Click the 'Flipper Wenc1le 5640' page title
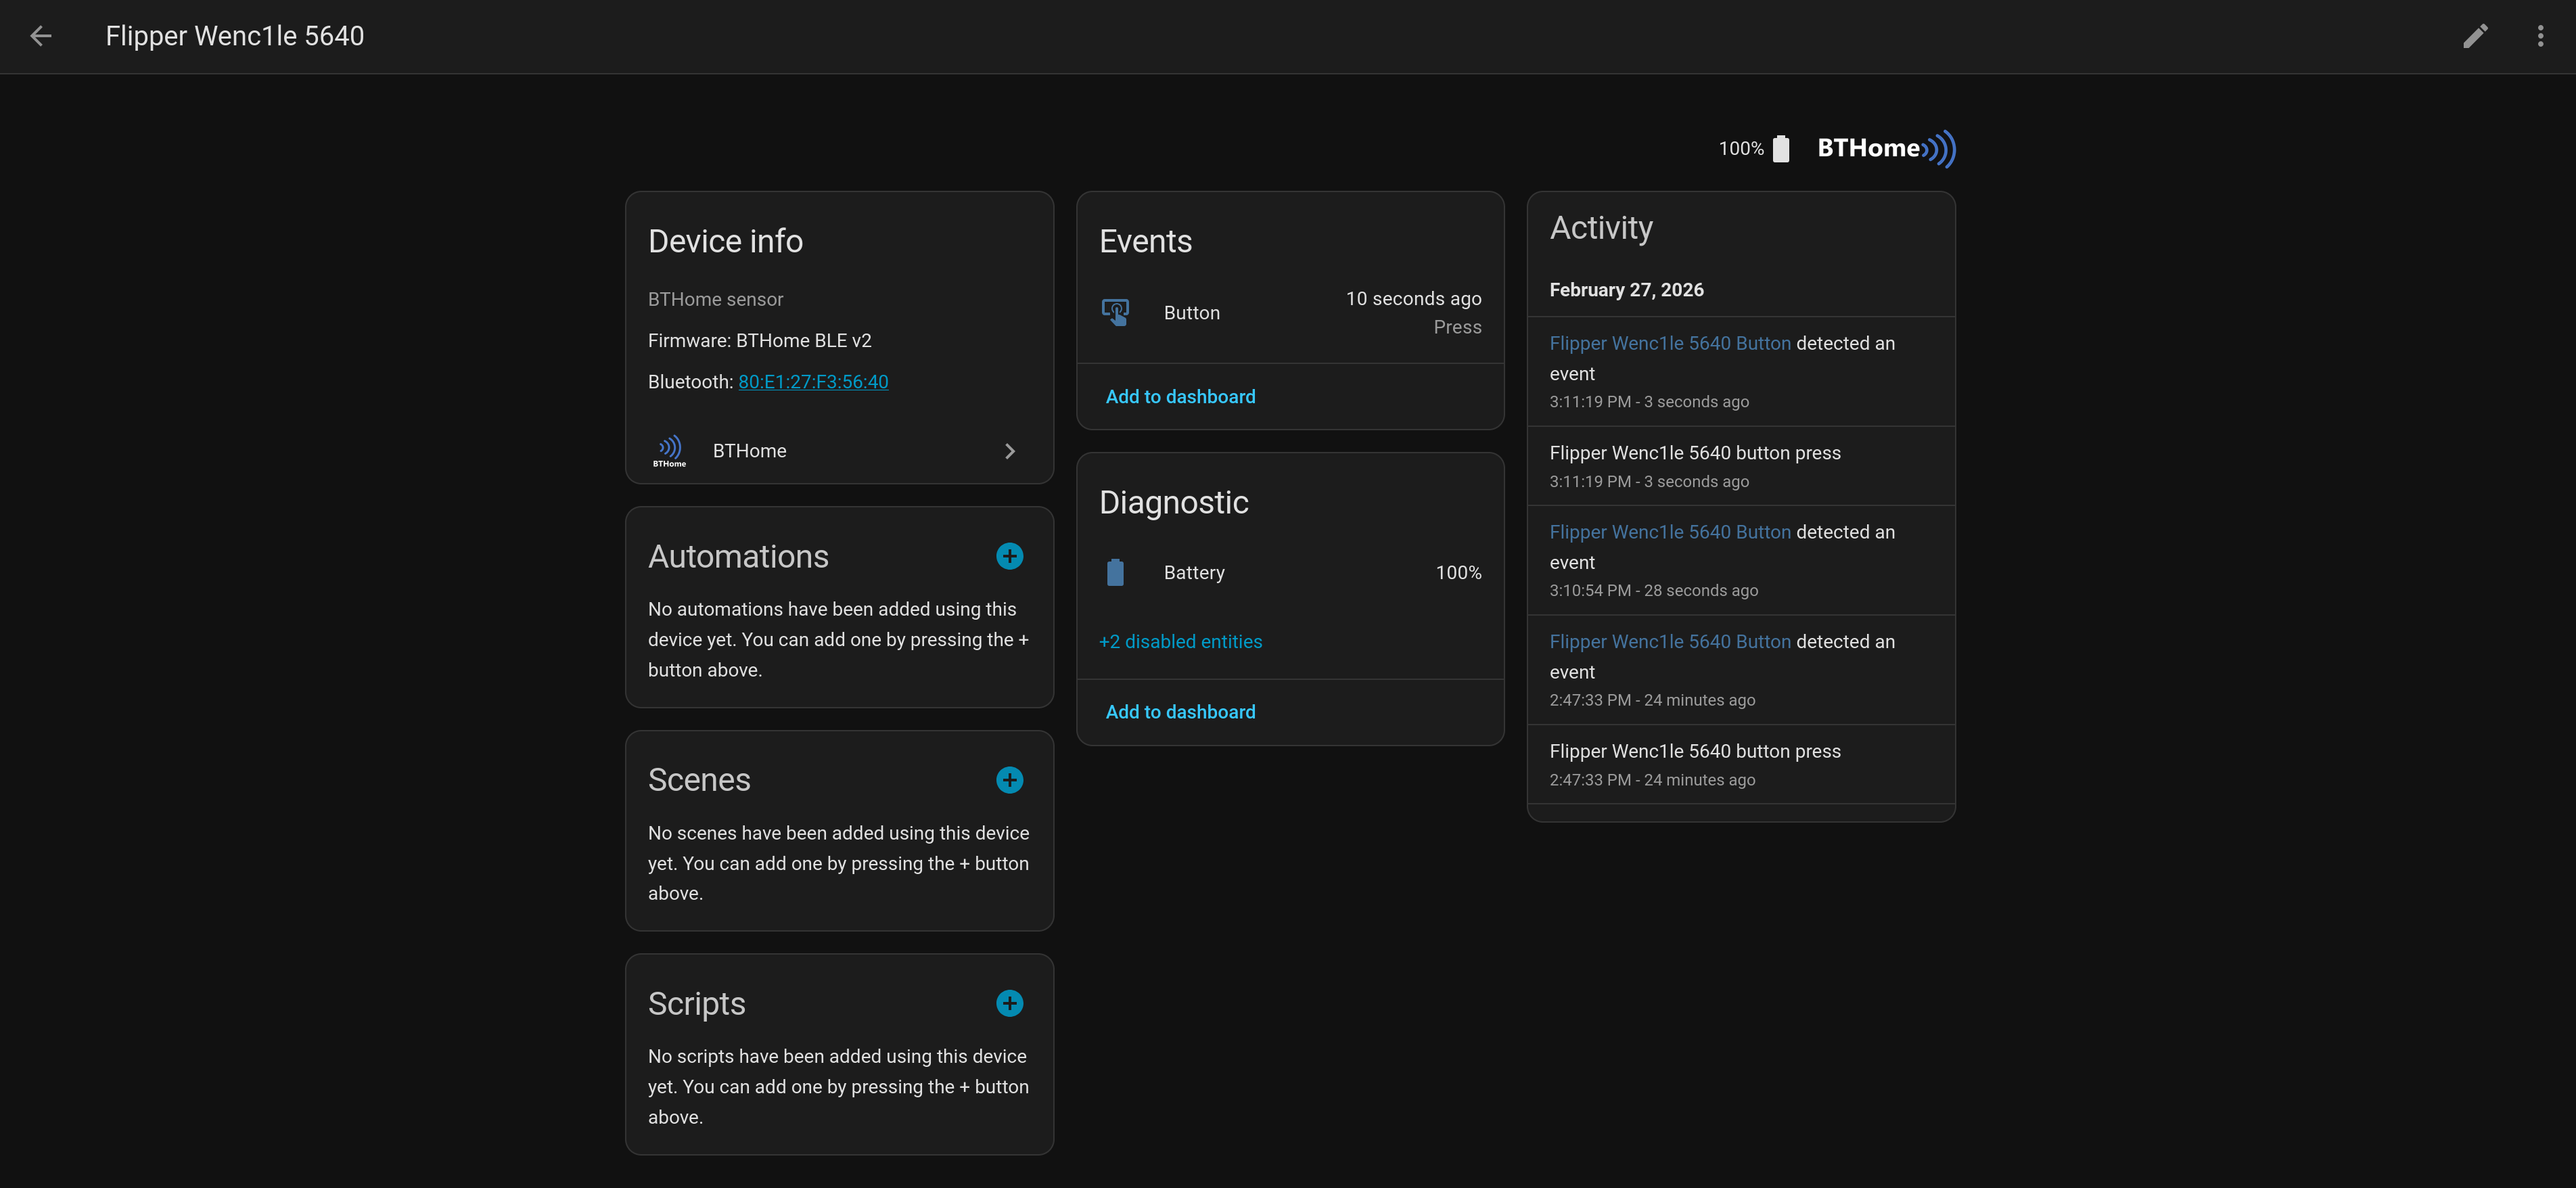The width and height of the screenshot is (2576, 1188). [235, 36]
